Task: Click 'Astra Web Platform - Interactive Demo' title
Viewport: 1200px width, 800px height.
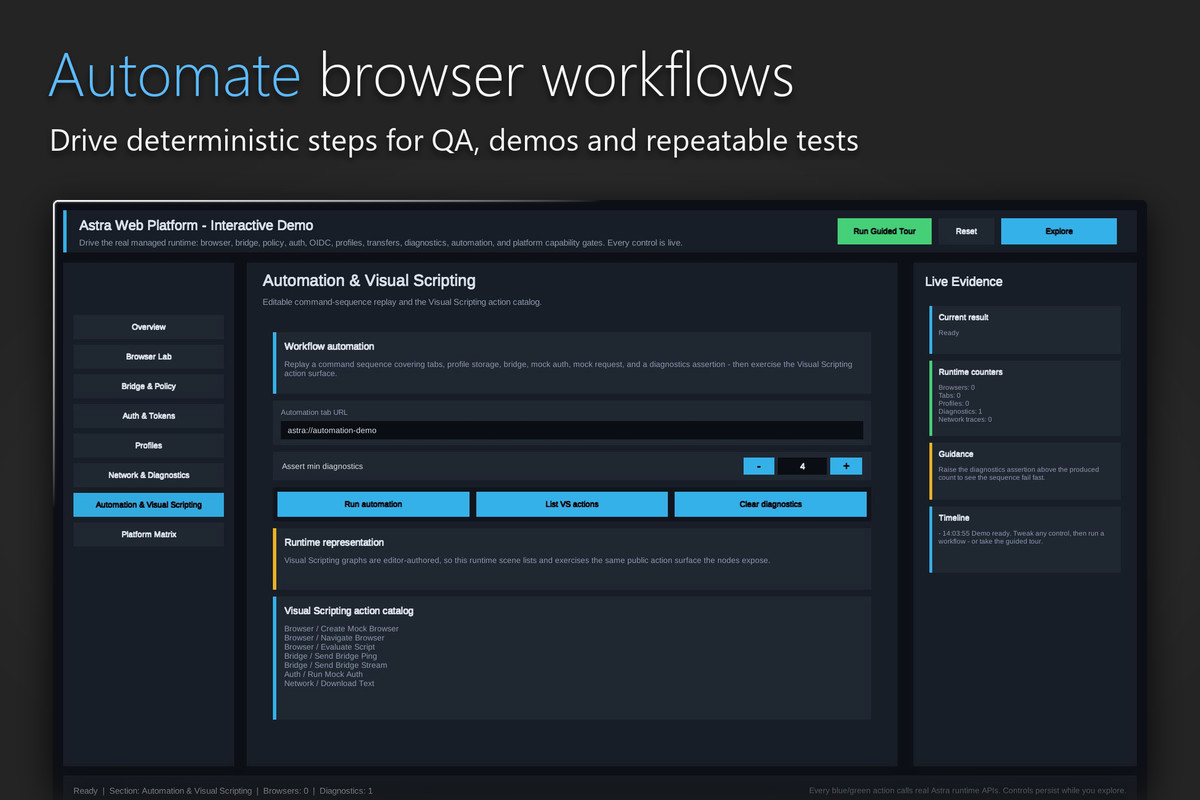Action: pyautogui.click(x=196, y=226)
